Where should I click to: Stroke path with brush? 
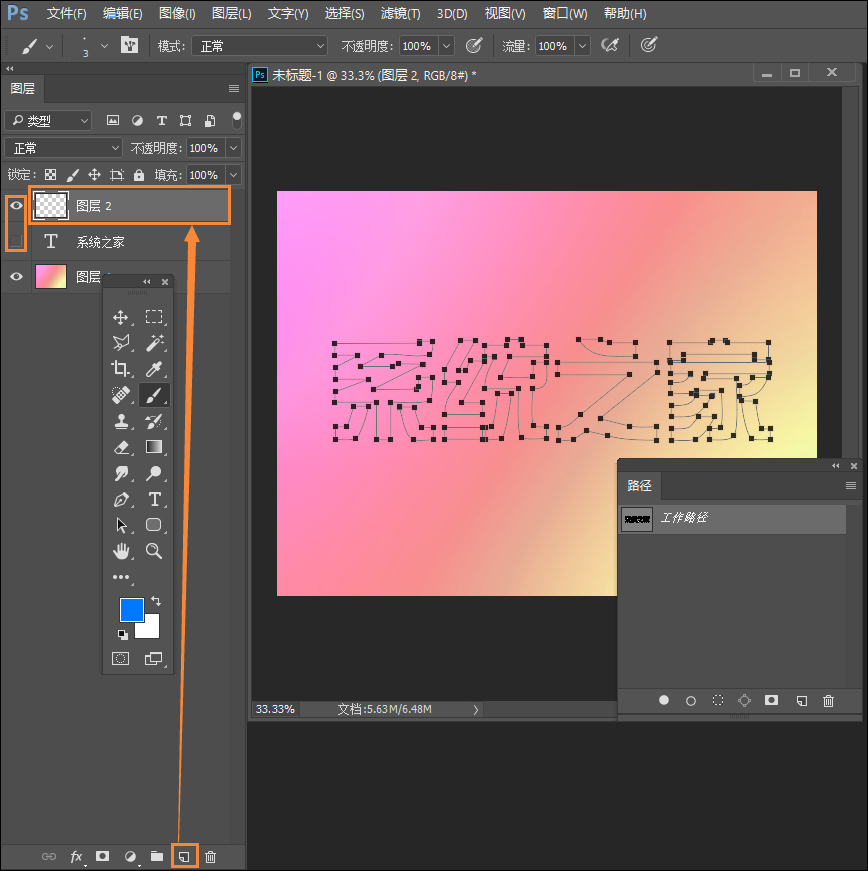(x=691, y=701)
